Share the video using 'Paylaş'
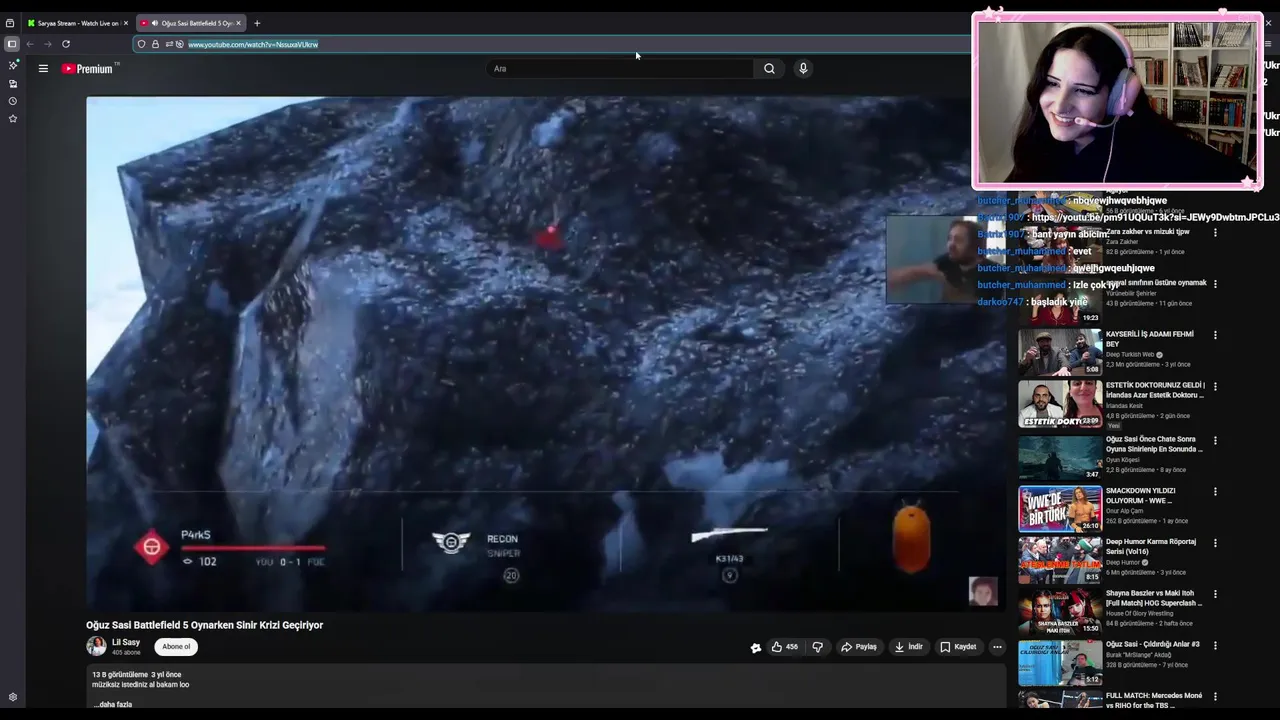The width and height of the screenshot is (1280, 720). coord(859,647)
